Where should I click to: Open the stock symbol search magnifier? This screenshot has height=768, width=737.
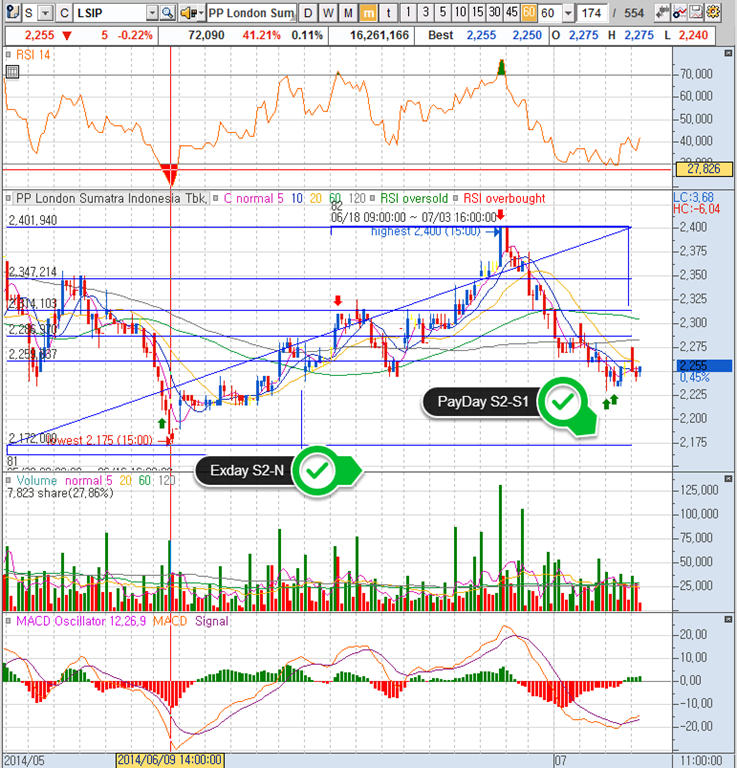[168, 13]
